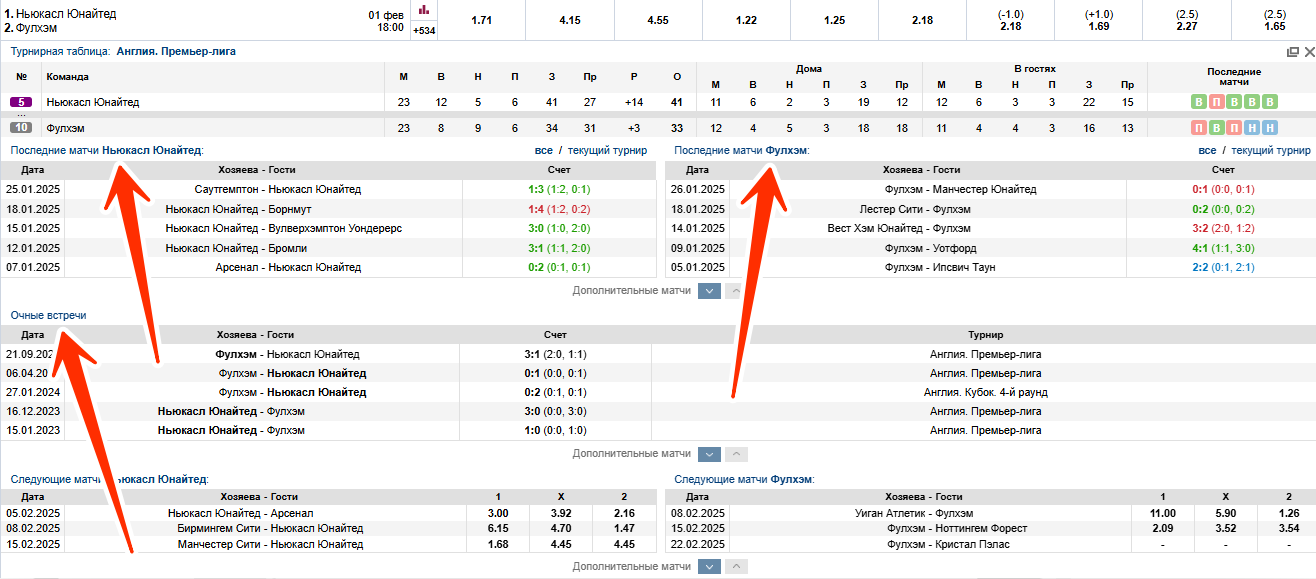This screenshot has width=1316, height=579.
Task: Open the Ньюкасл Юнайтед - Вулверхэмптон Уондерерс match
Action: 284,228
